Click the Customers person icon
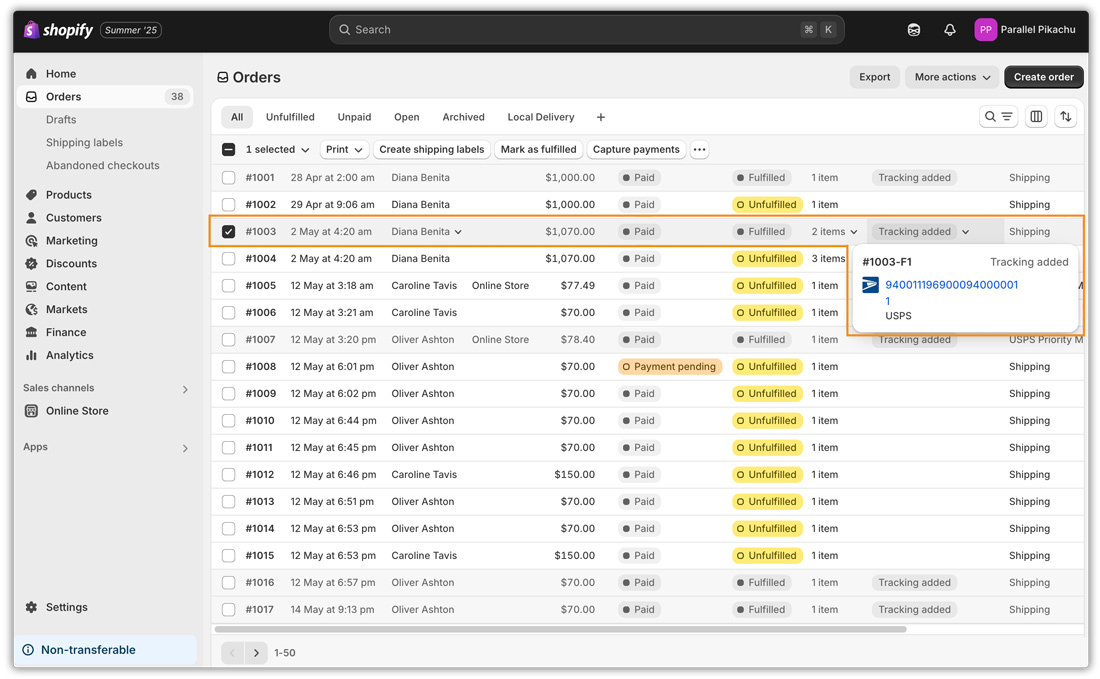This screenshot has width=1100, height=679. coord(31,217)
